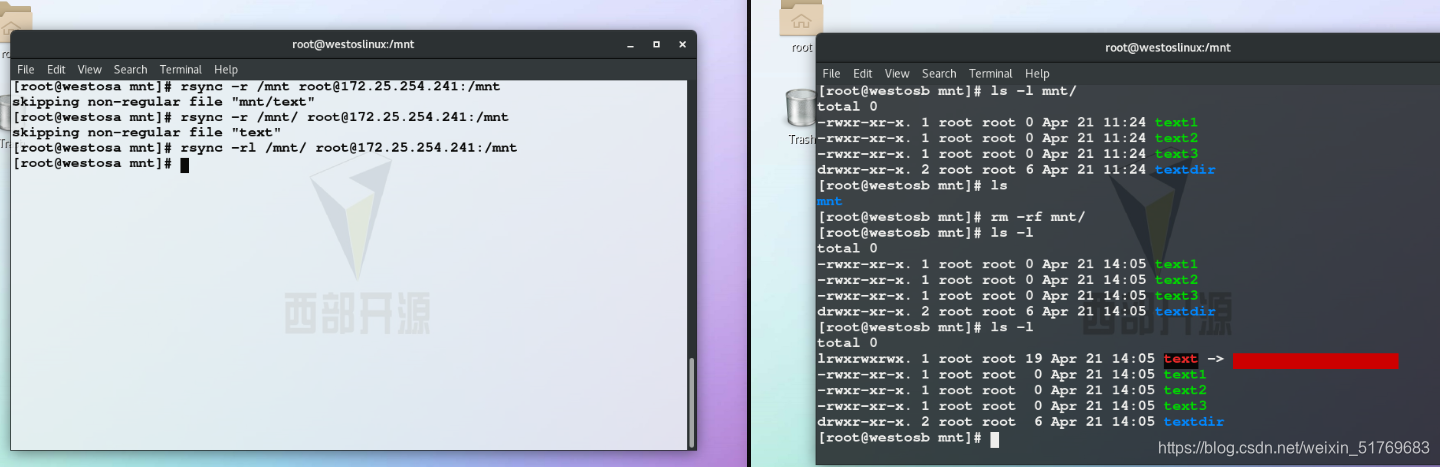The height and width of the screenshot is (467, 1440).
Task: Click the westosb terminal title bar
Action: [1128, 47]
